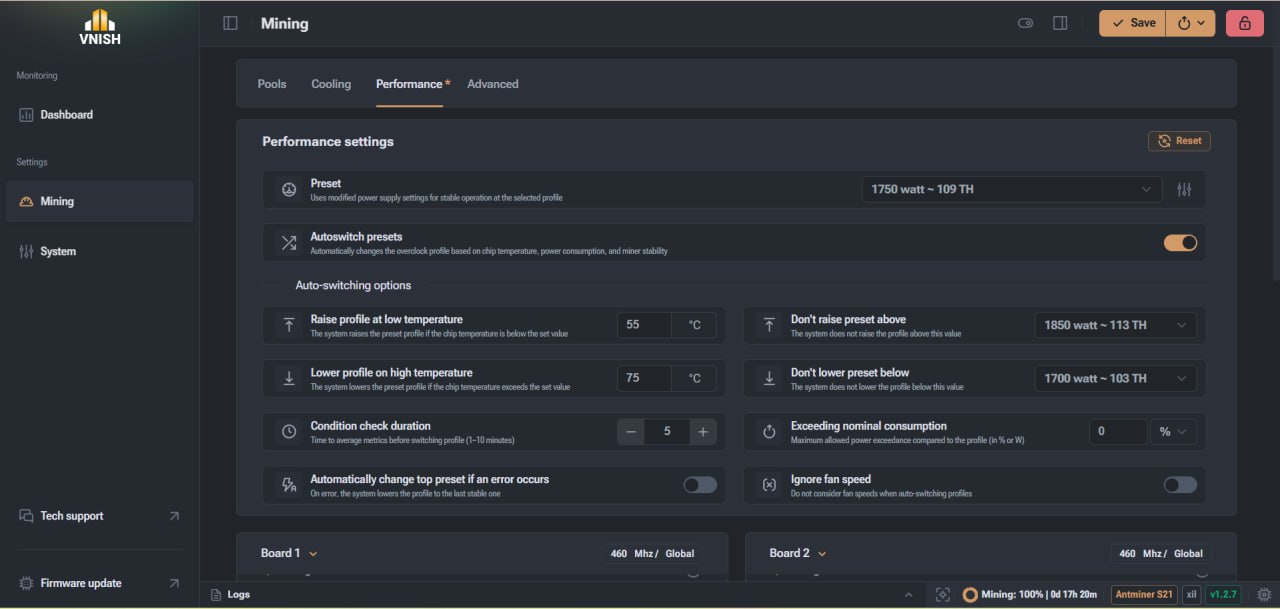Open the Don't raise preset above dropdown

tap(1115, 325)
